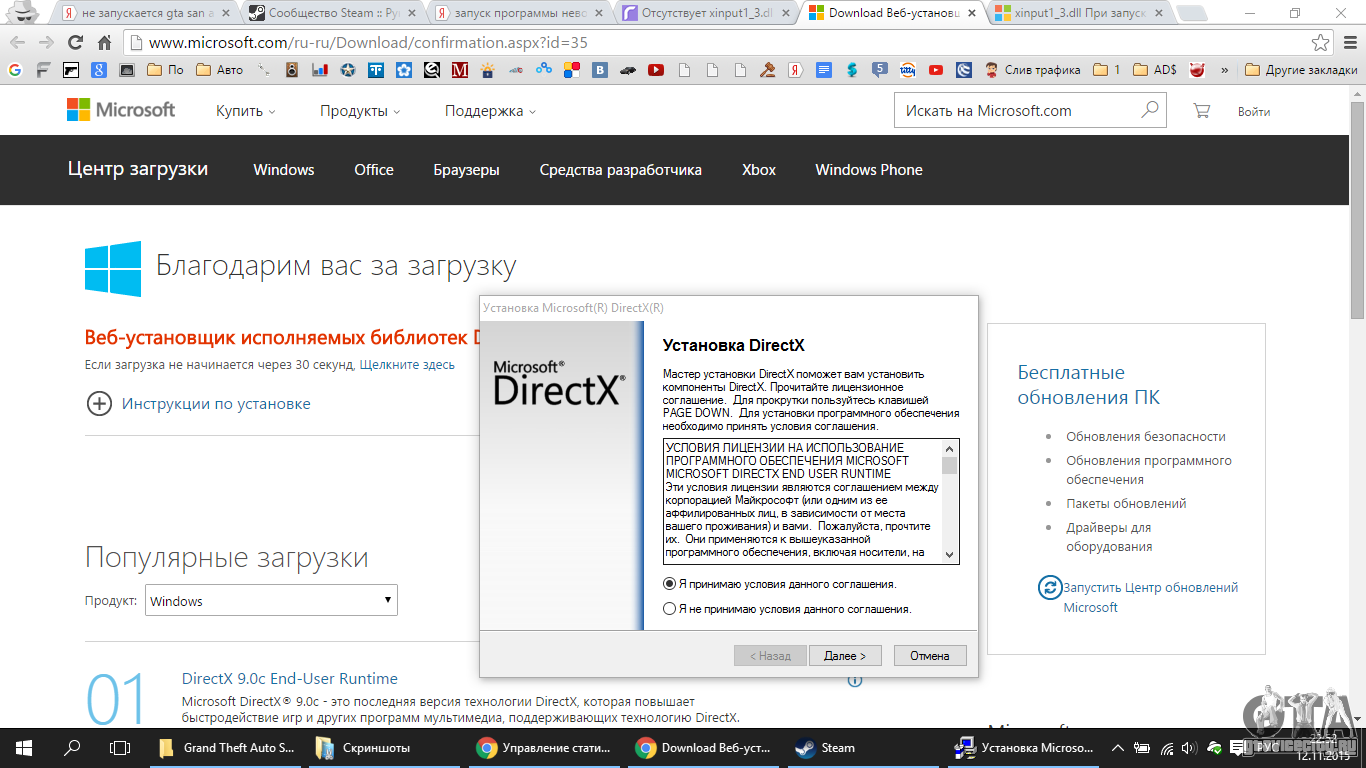Click Отмена in the DirectX installer
1366x768 pixels.
click(930, 656)
